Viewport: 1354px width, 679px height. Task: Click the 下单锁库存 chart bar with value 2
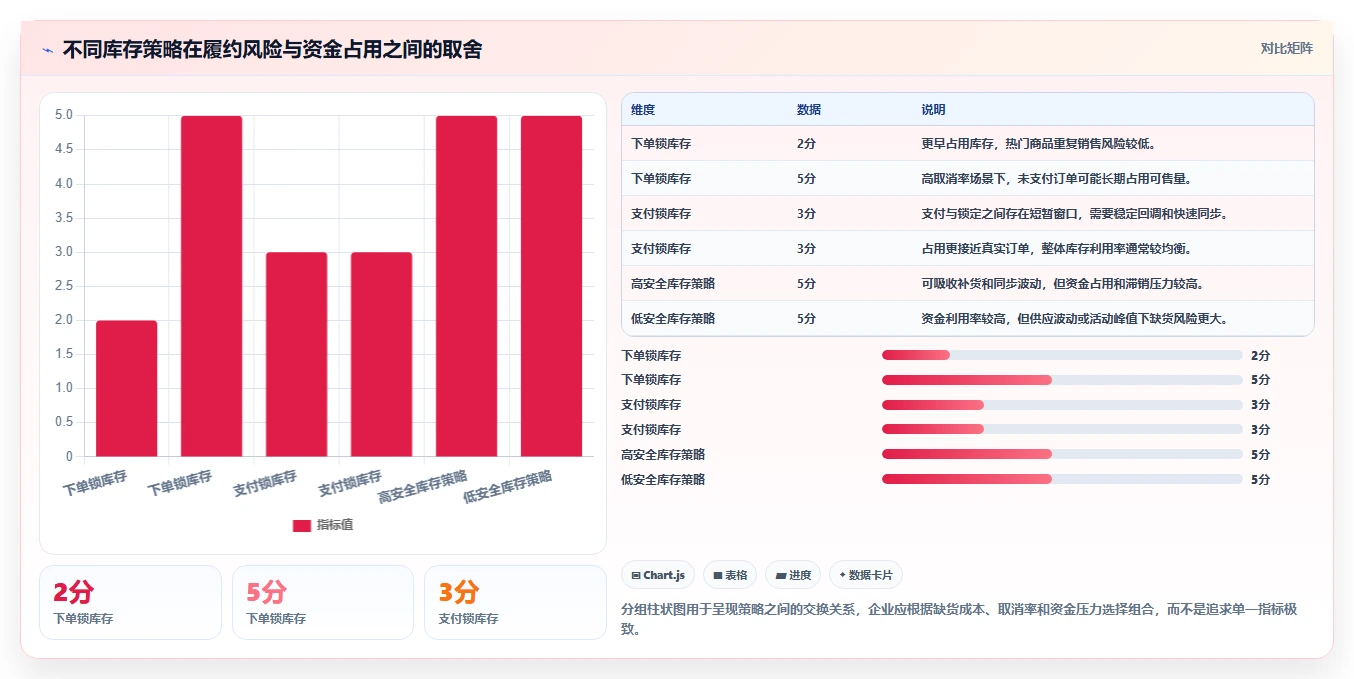pos(126,389)
